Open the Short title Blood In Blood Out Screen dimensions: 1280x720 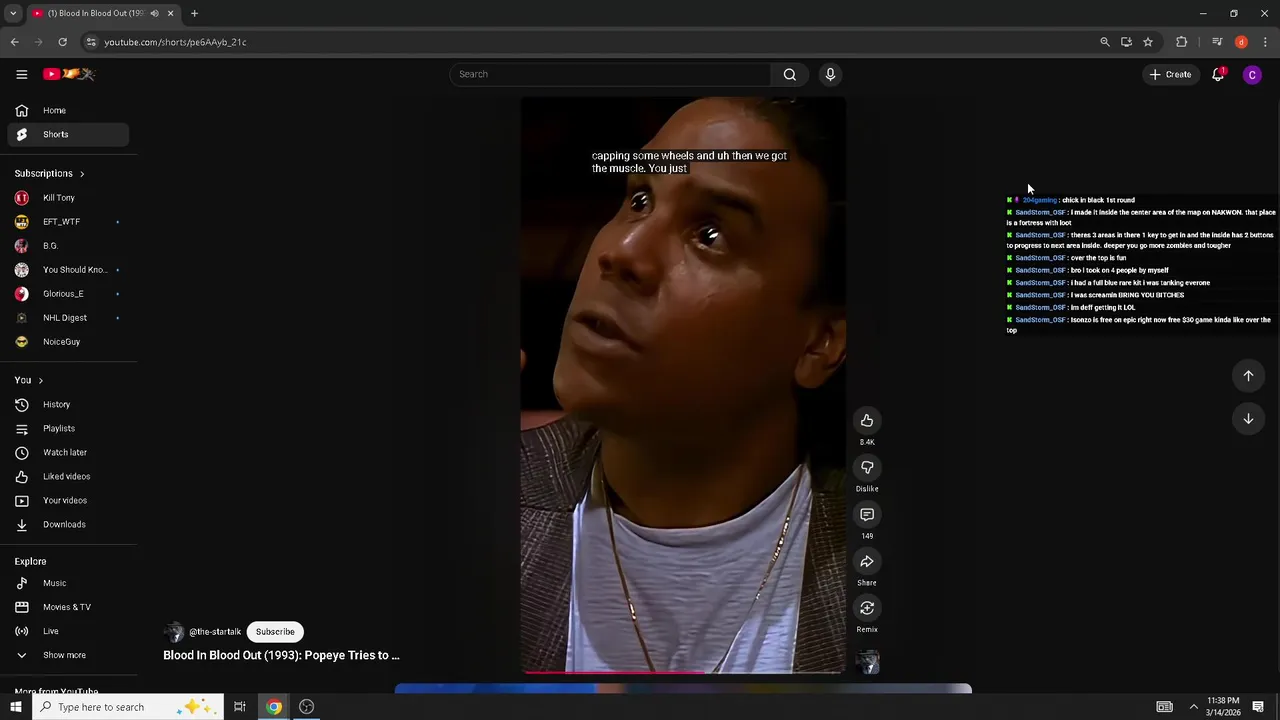tap(281, 656)
